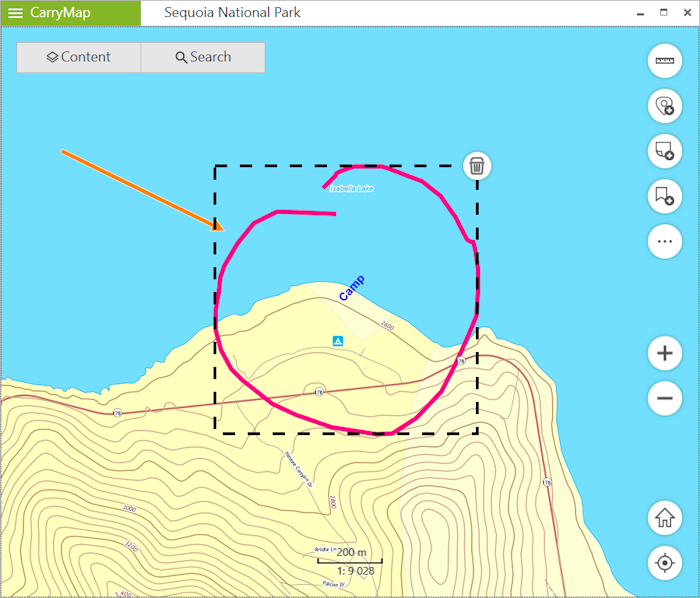Image resolution: width=700 pixels, height=598 pixels.
Task: Zoom out with the minus button
Action: click(665, 398)
